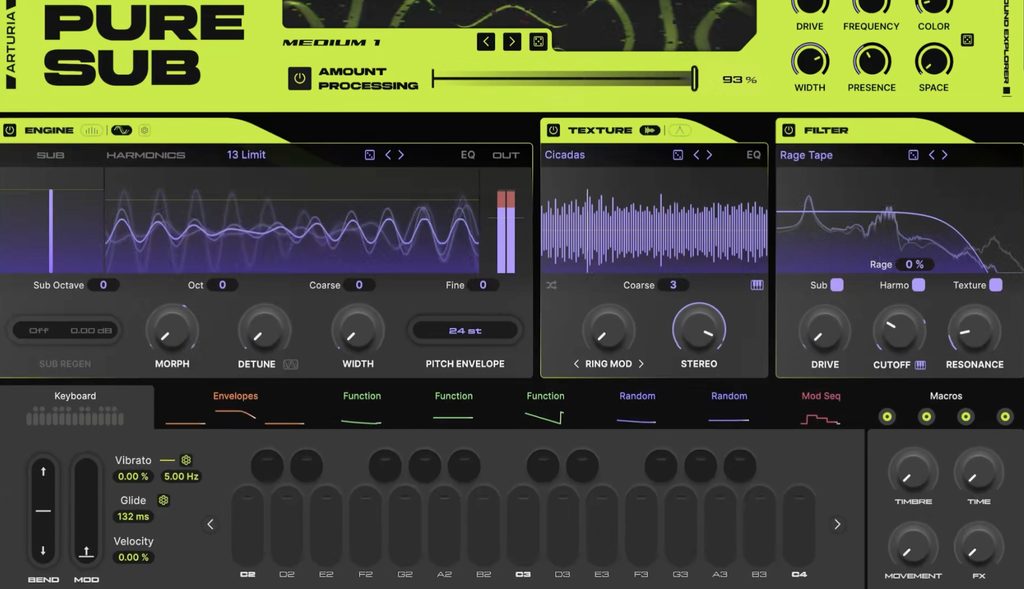Select the texture sample playback mode icon
The height and width of the screenshot is (589, 1024).
[x=650, y=130]
